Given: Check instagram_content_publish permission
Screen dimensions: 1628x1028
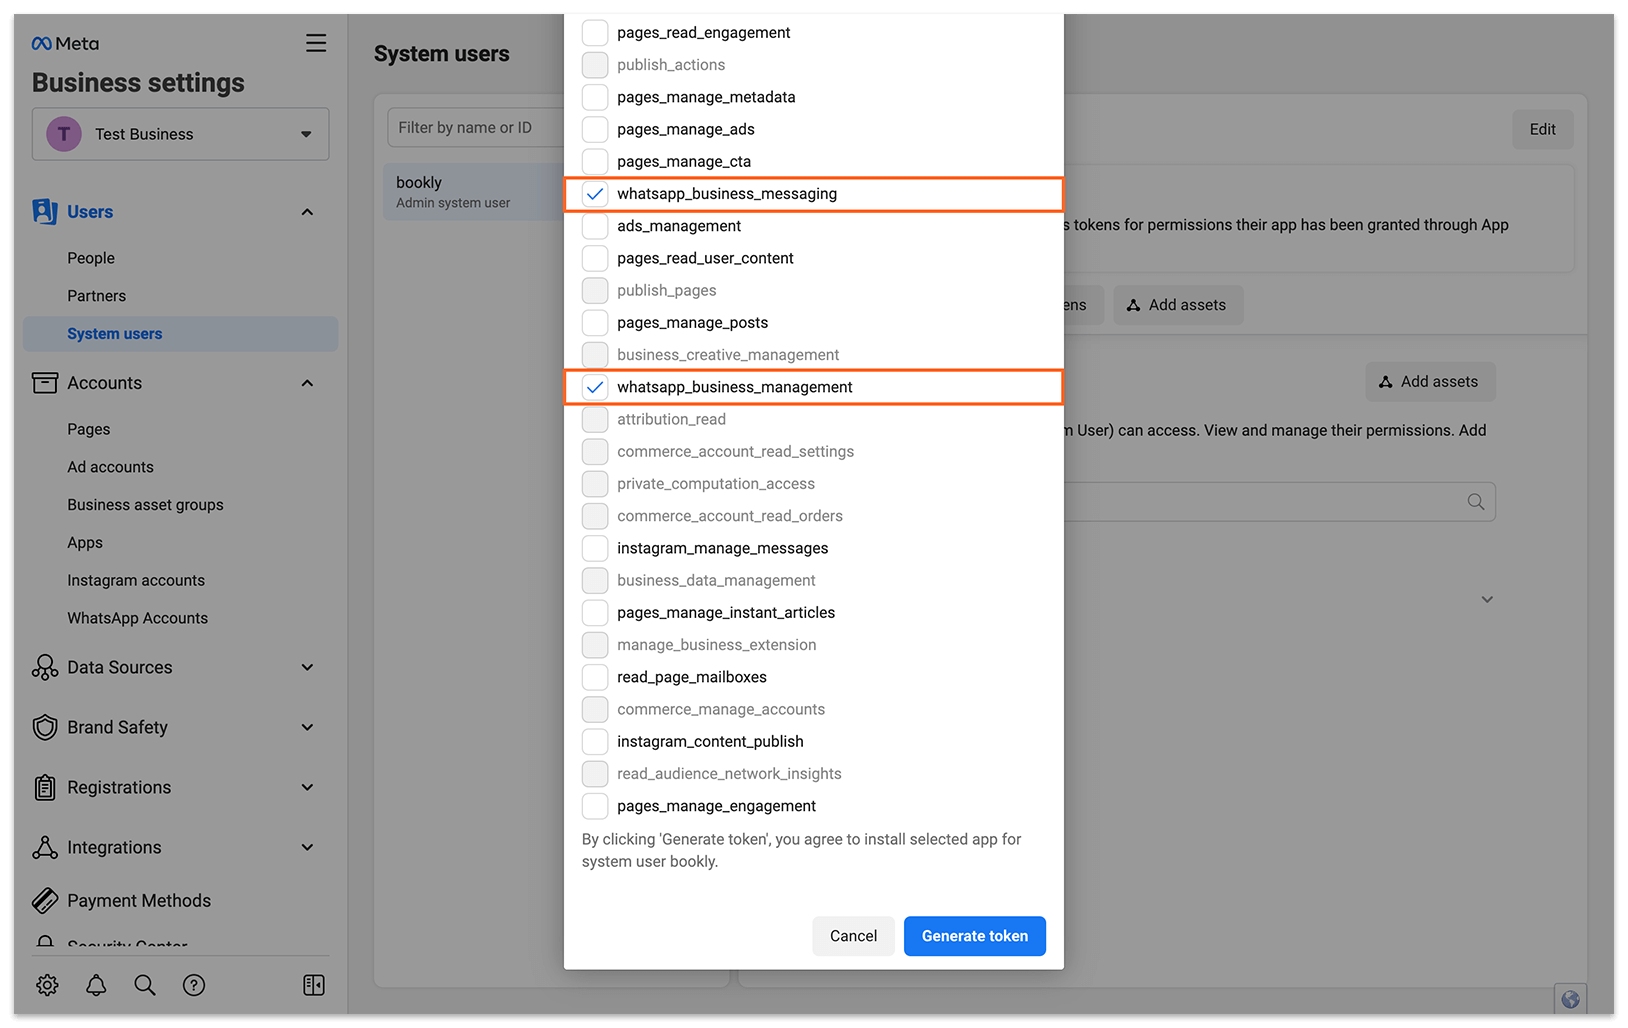Looking at the screenshot, I should pos(595,741).
